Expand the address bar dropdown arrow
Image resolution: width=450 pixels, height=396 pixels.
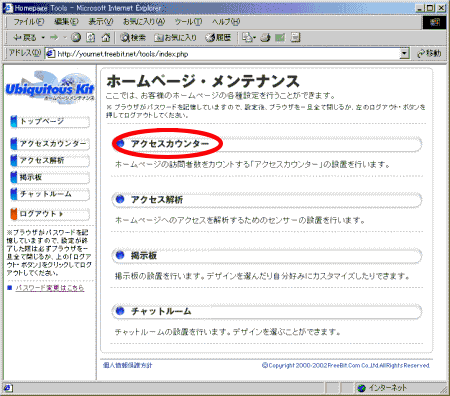[404, 53]
